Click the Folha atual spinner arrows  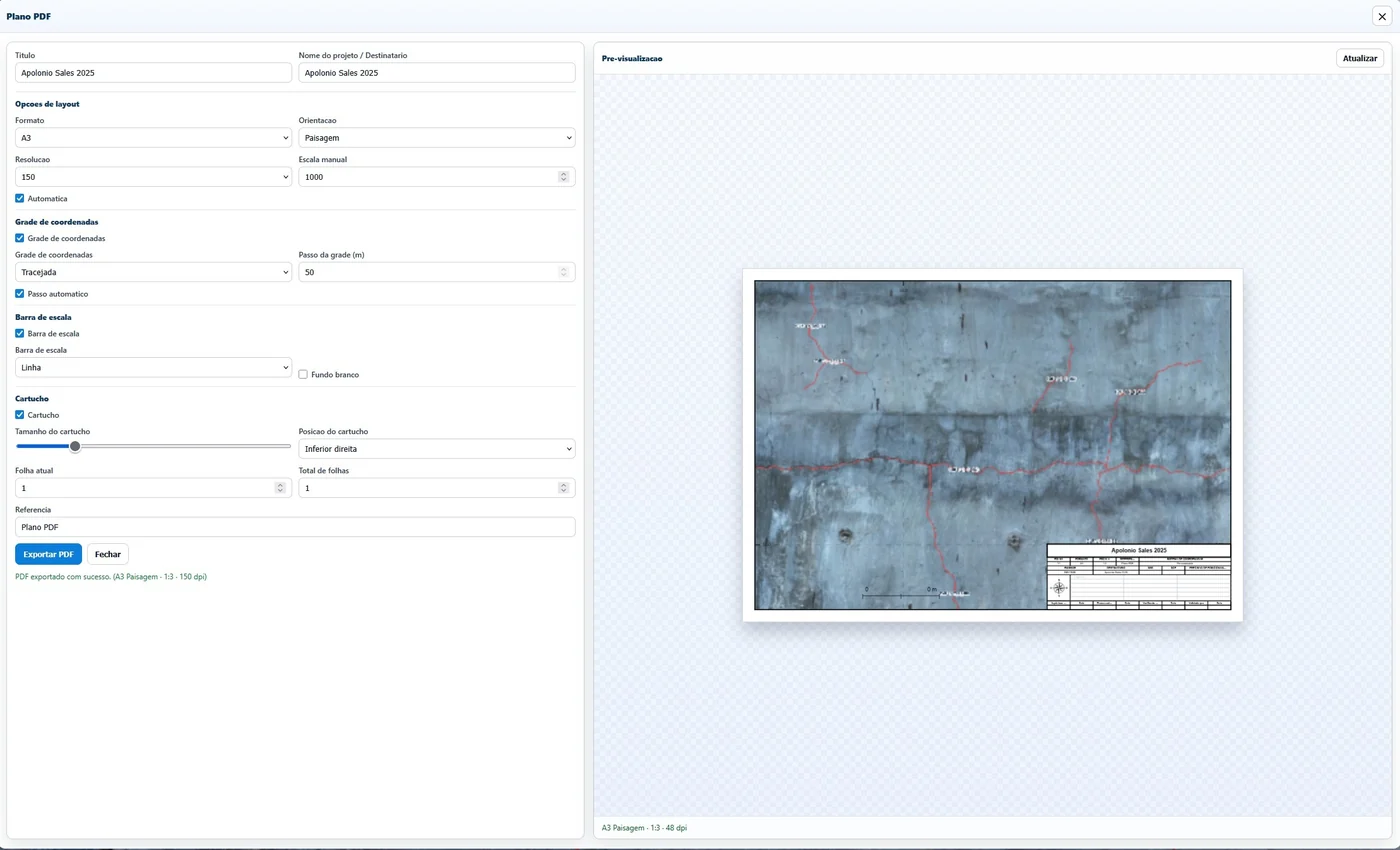point(280,488)
